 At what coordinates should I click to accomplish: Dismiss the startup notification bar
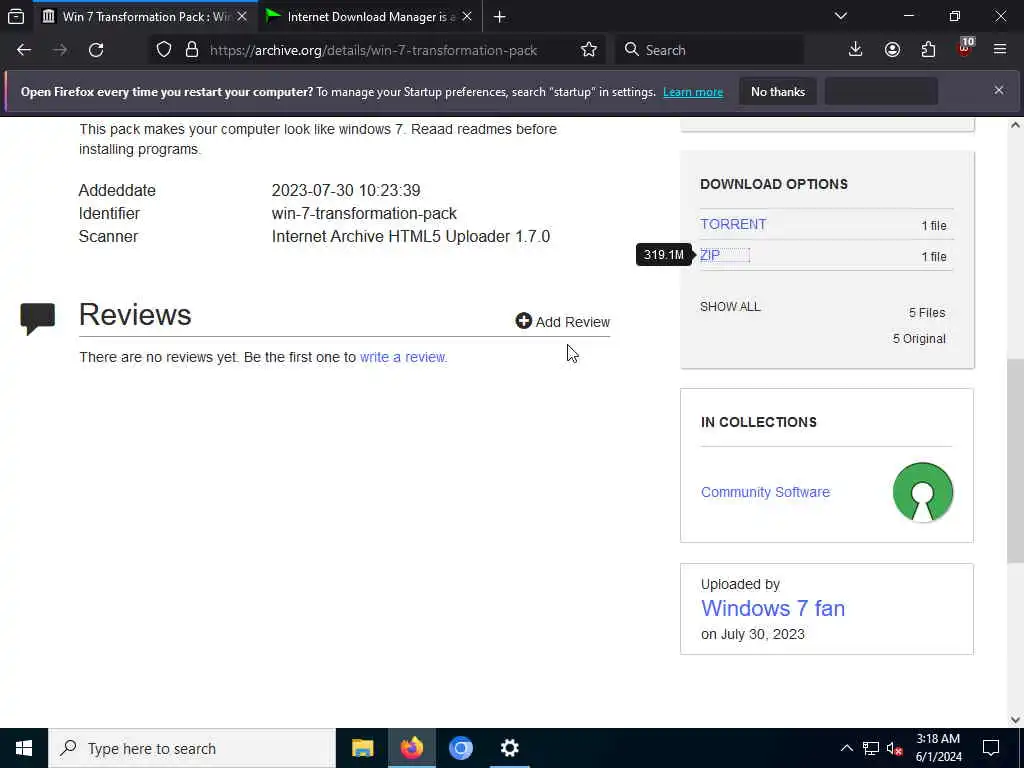[x=999, y=90]
